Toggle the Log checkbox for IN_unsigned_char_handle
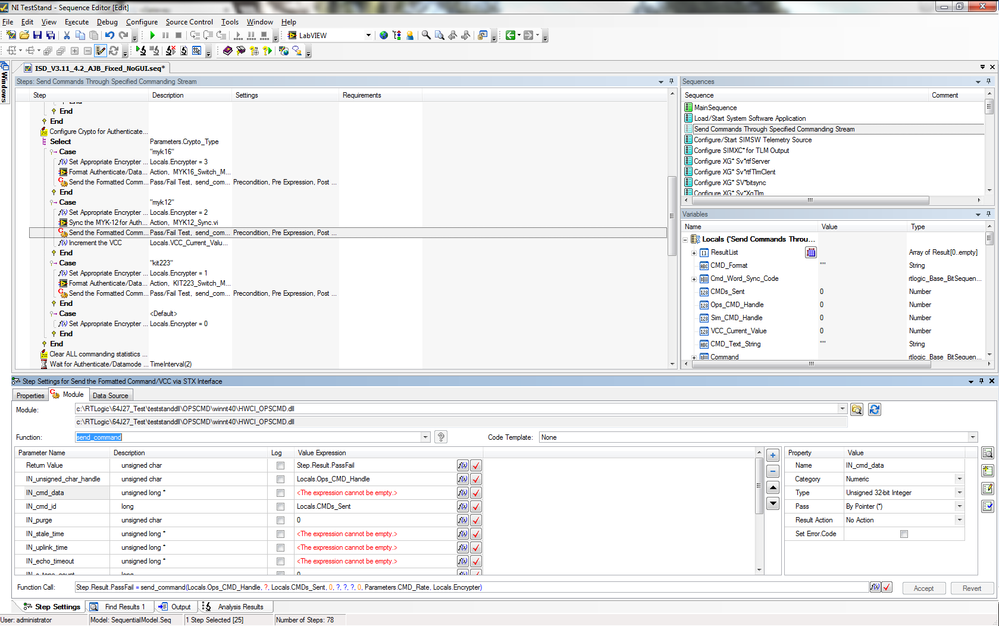Image resolution: width=999 pixels, height=626 pixels. (280, 479)
